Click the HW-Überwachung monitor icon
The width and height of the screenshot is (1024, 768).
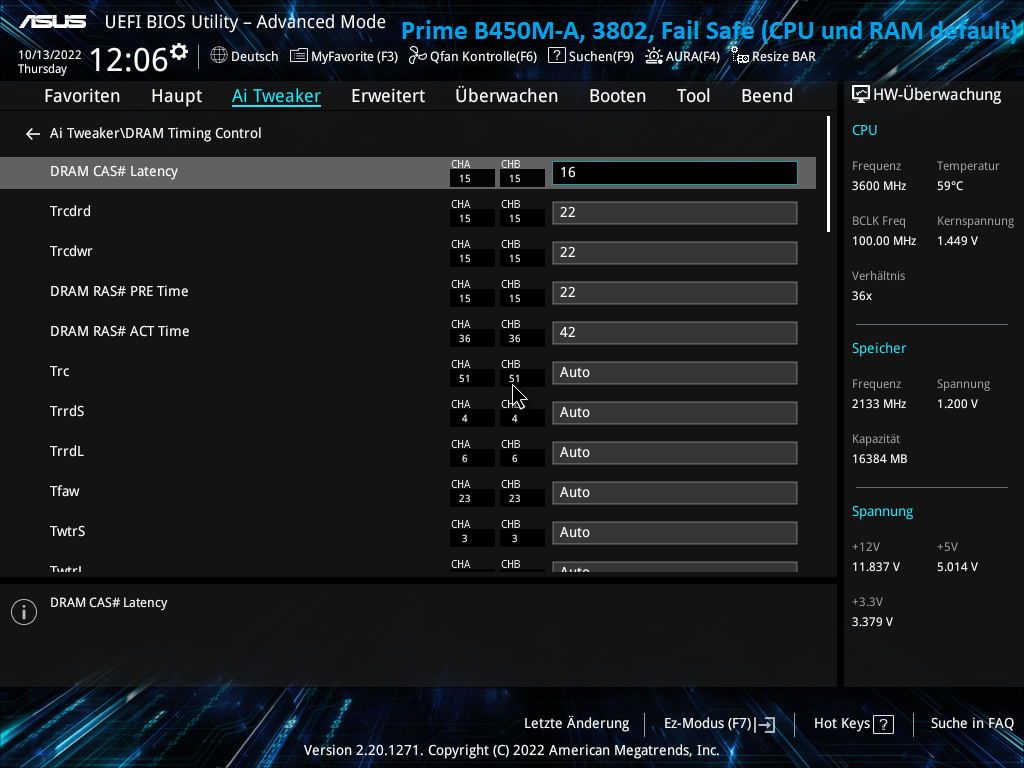(861, 95)
